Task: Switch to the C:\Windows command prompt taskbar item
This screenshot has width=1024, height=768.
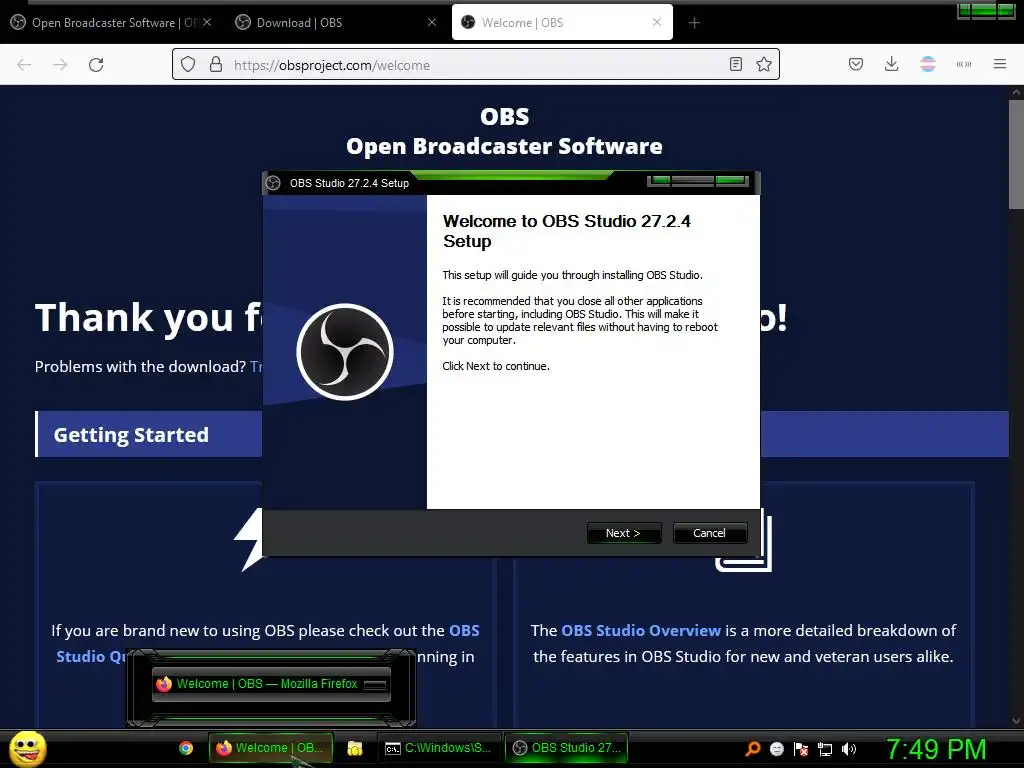Action: coord(439,748)
